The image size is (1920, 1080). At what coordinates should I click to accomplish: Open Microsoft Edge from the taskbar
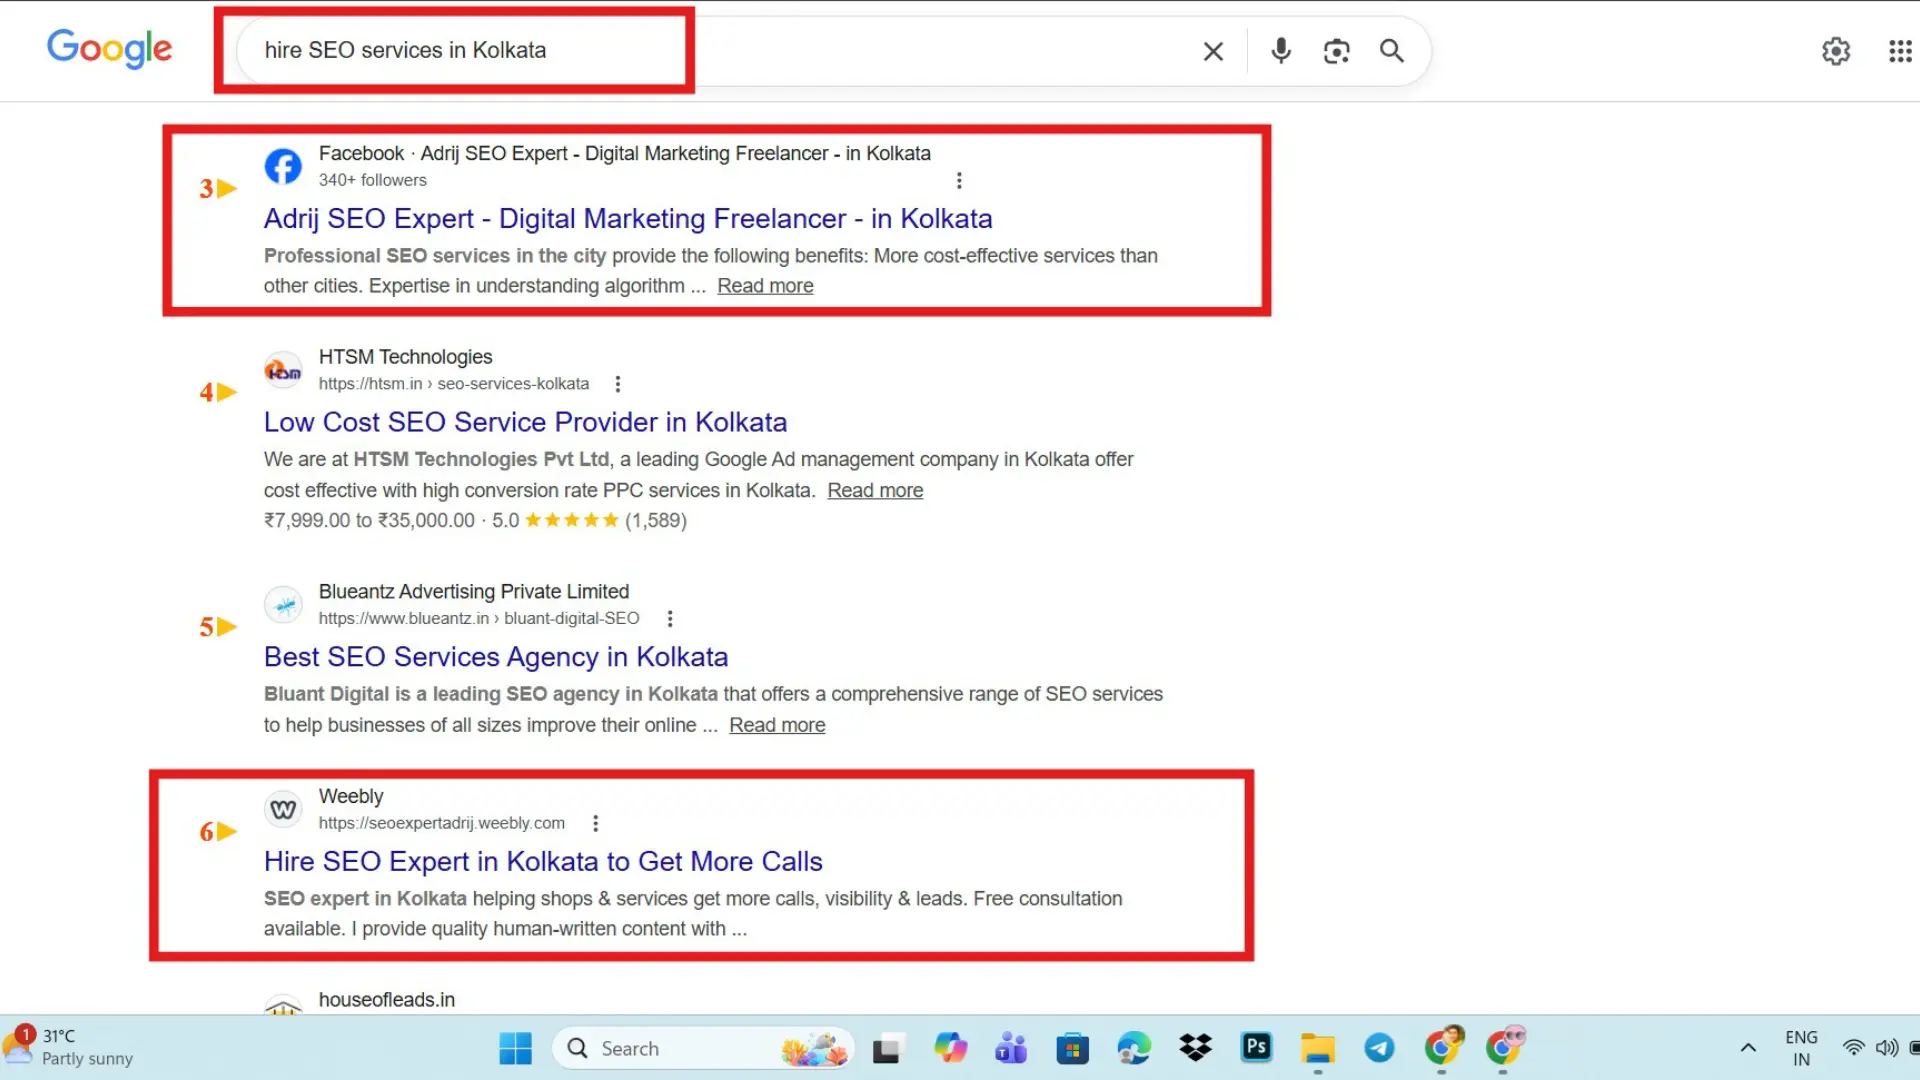[x=1133, y=1048]
